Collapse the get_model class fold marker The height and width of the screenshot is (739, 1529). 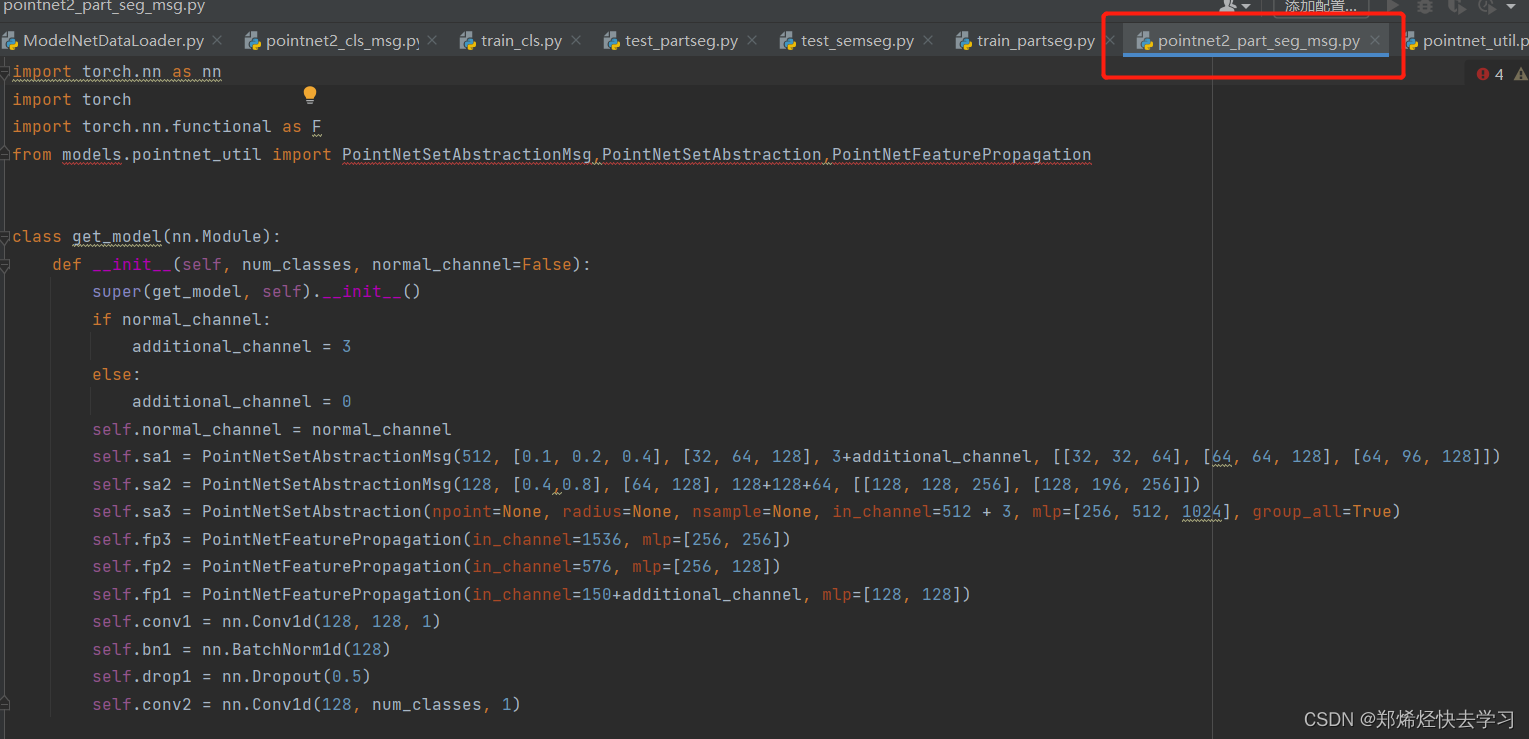(x=5, y=237)
